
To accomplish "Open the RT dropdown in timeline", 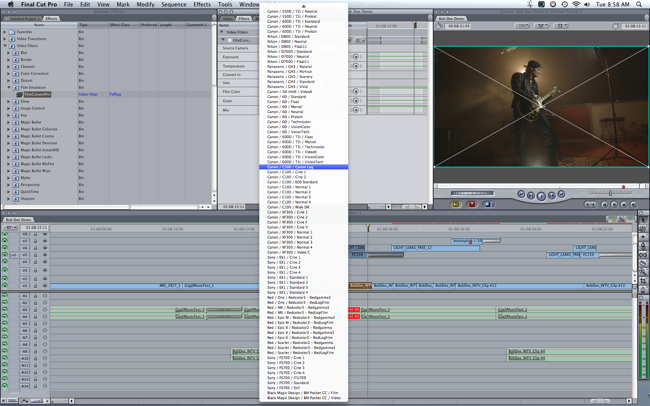I will point(10,228).
